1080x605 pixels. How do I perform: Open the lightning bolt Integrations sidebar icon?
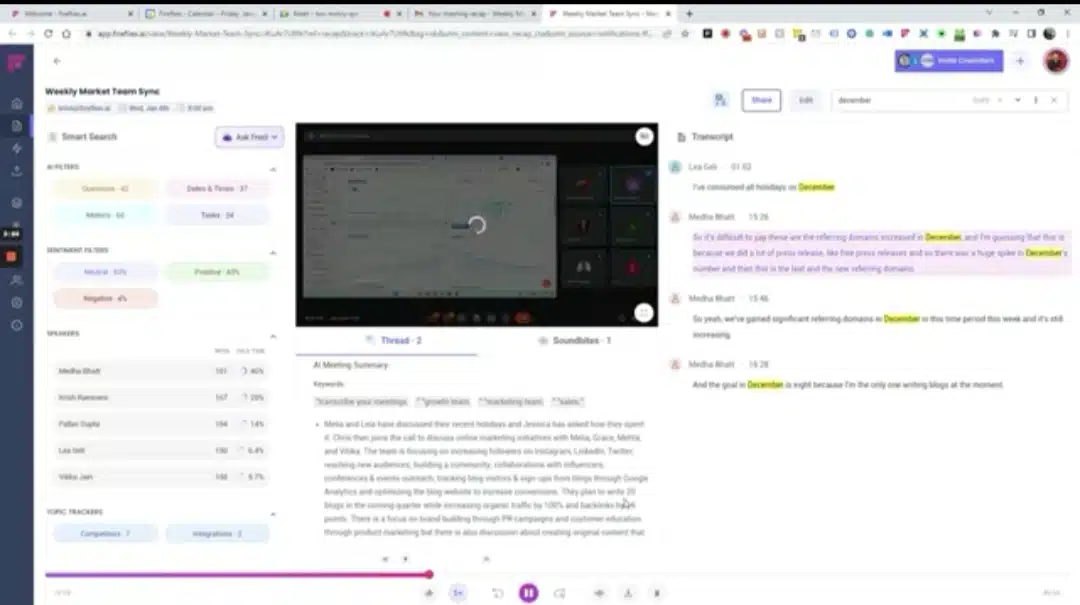pyautogui.click(x=17, y=148)
